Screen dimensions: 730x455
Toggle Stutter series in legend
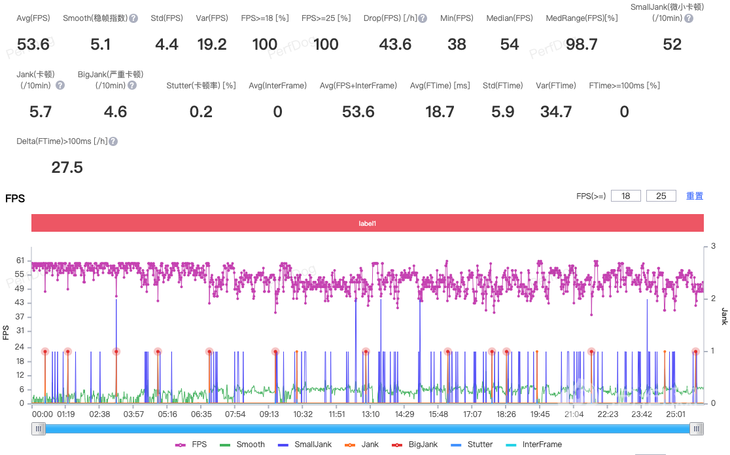[473, 444]
